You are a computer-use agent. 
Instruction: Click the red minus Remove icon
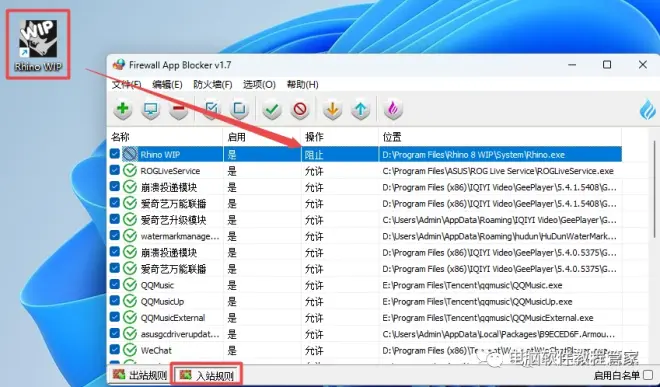(x=178, y=109)
